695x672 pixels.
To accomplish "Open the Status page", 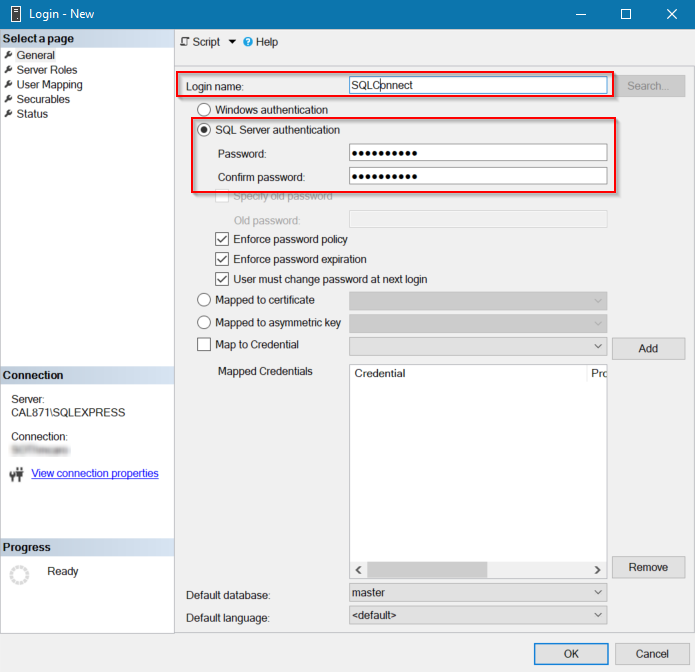I will pos(32,113).
